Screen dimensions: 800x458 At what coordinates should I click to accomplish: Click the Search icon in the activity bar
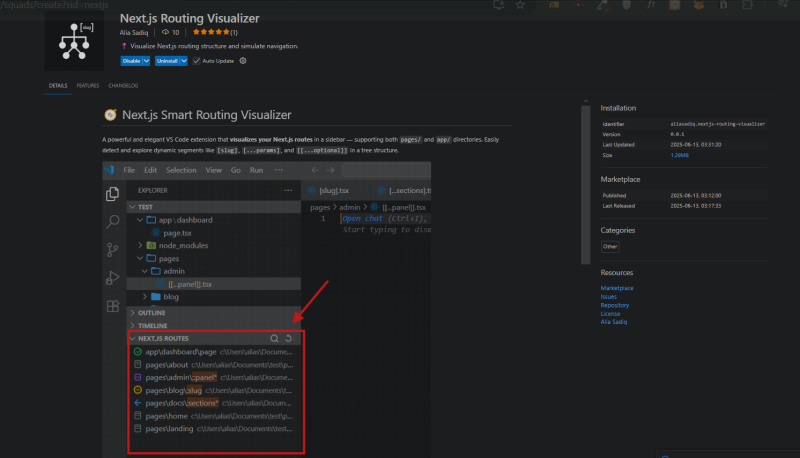coord(113,221)
